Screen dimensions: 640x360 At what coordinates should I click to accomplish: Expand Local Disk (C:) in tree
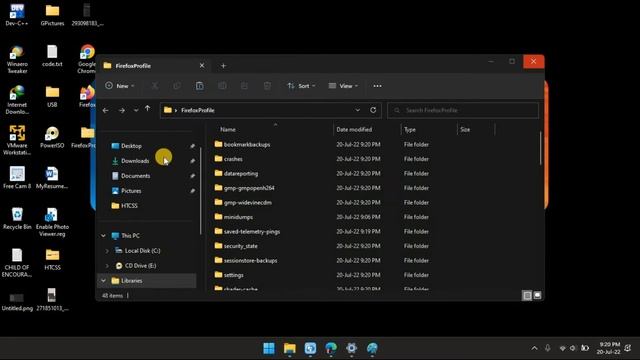[x=107, y=251]
